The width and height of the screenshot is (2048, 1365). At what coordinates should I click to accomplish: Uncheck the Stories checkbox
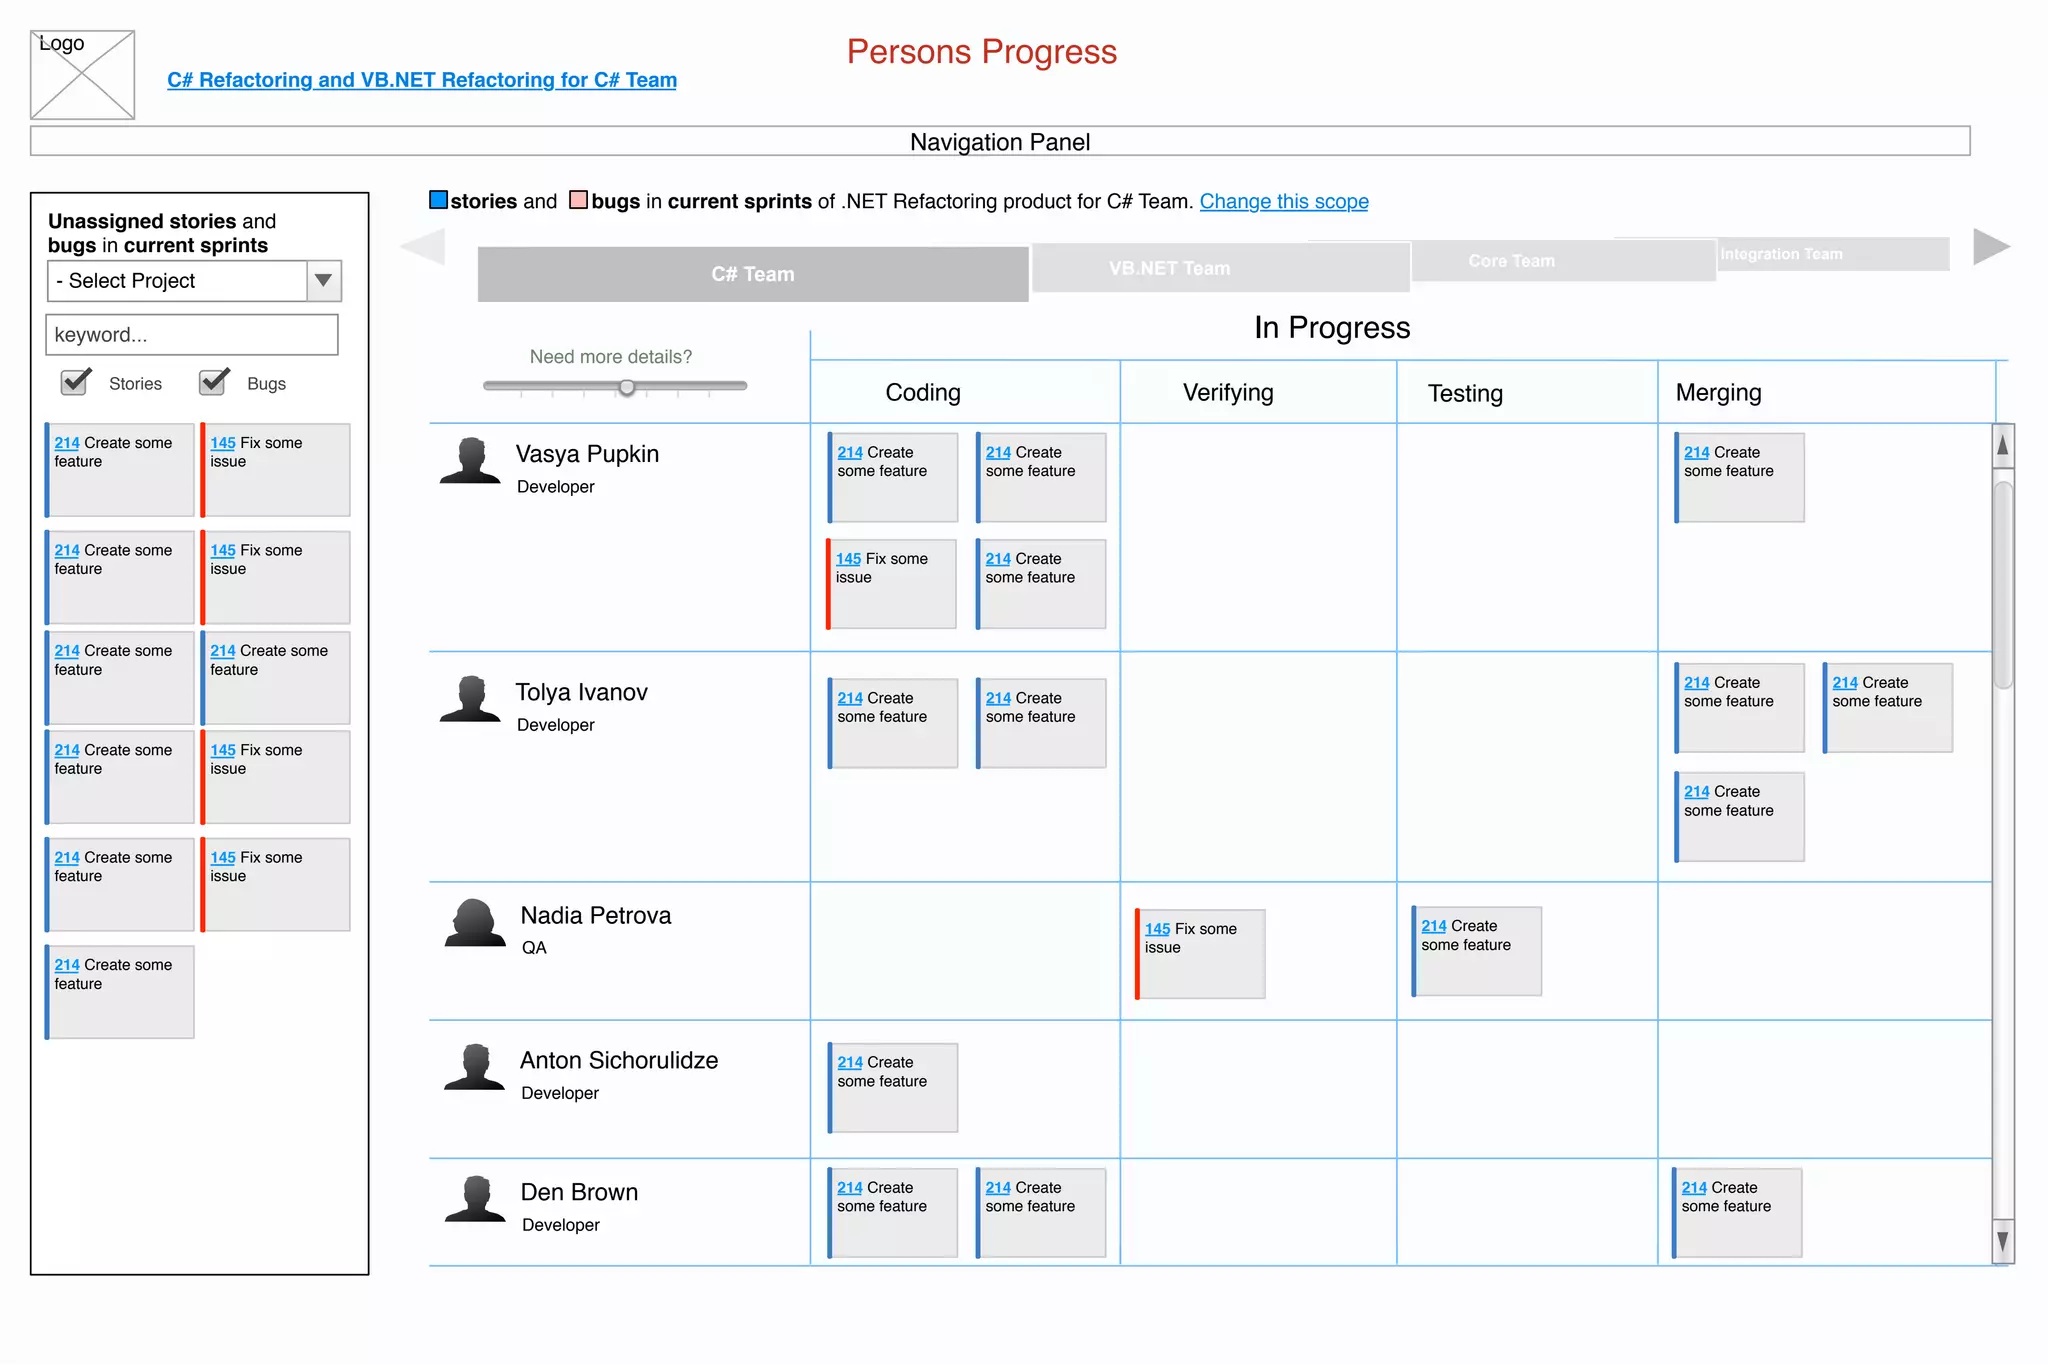tap(75, 382)
